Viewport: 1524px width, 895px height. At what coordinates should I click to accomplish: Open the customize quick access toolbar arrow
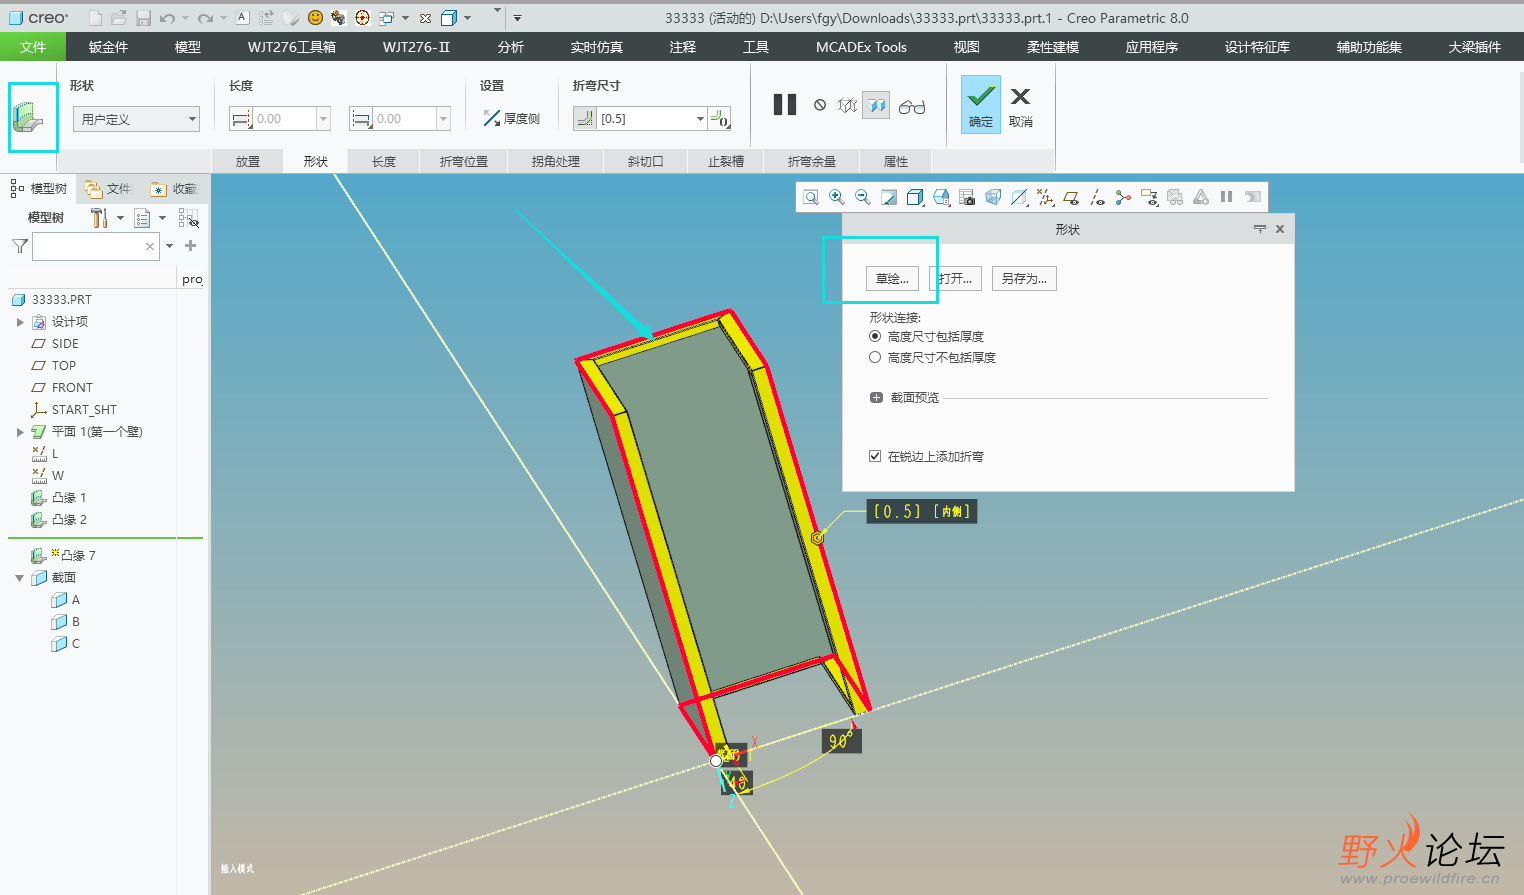[517, 18]
